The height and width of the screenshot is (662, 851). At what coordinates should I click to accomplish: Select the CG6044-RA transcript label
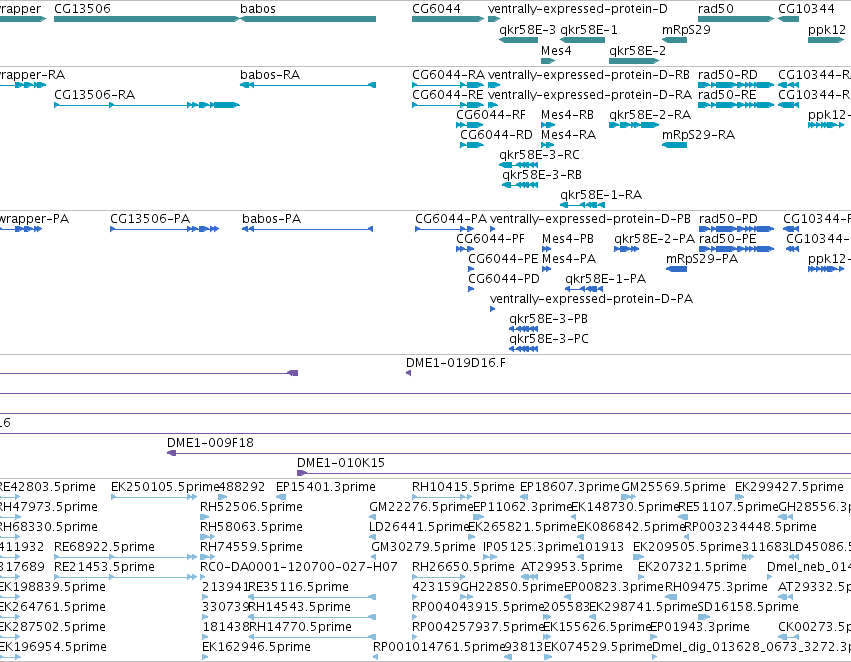(448, 75)
